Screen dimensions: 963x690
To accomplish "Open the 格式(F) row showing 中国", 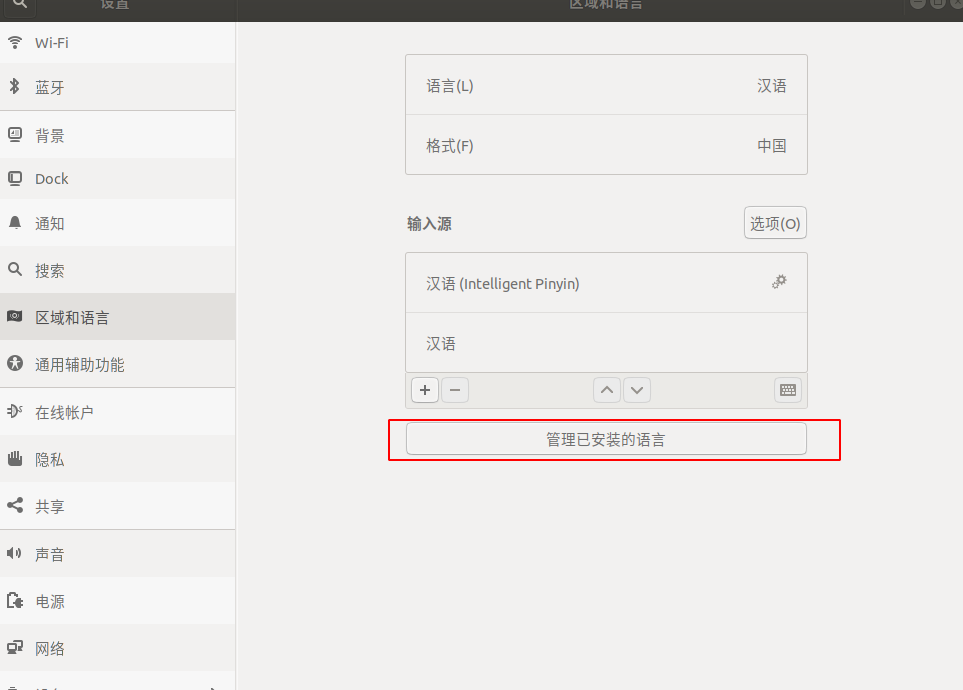I will [606, 145].
